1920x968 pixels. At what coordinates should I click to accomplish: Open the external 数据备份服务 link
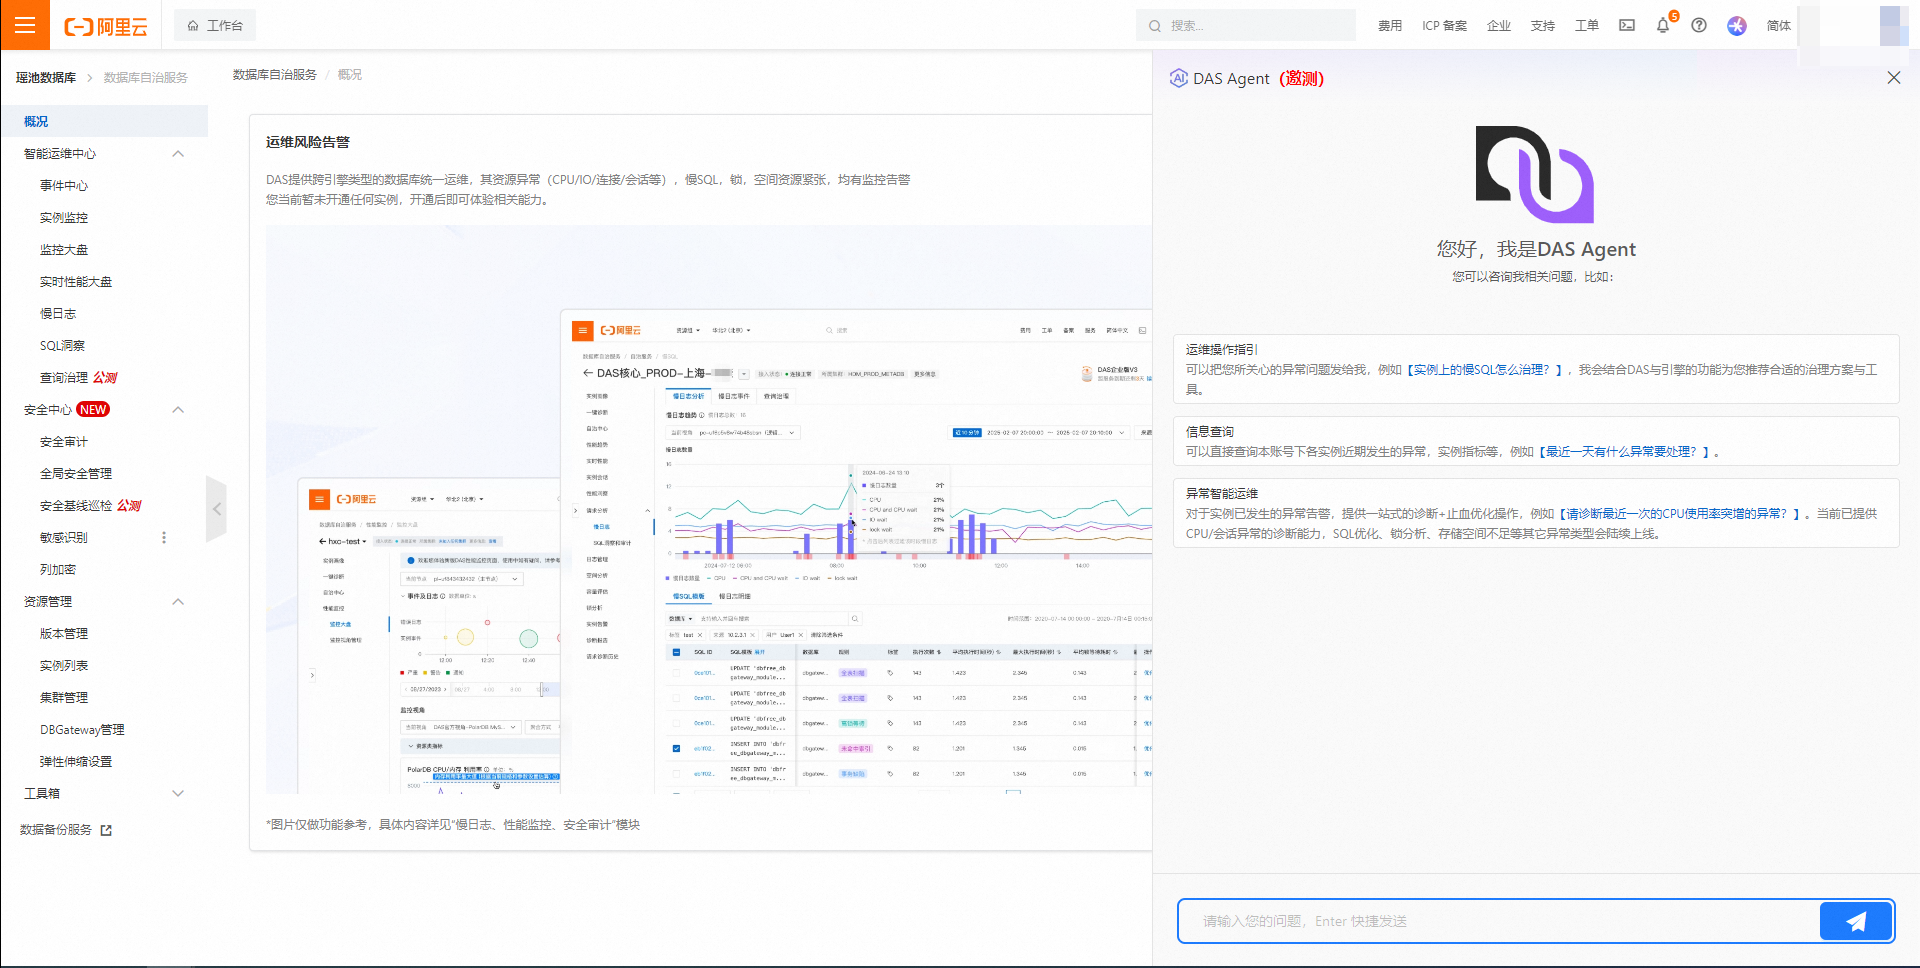click(66, 830)
